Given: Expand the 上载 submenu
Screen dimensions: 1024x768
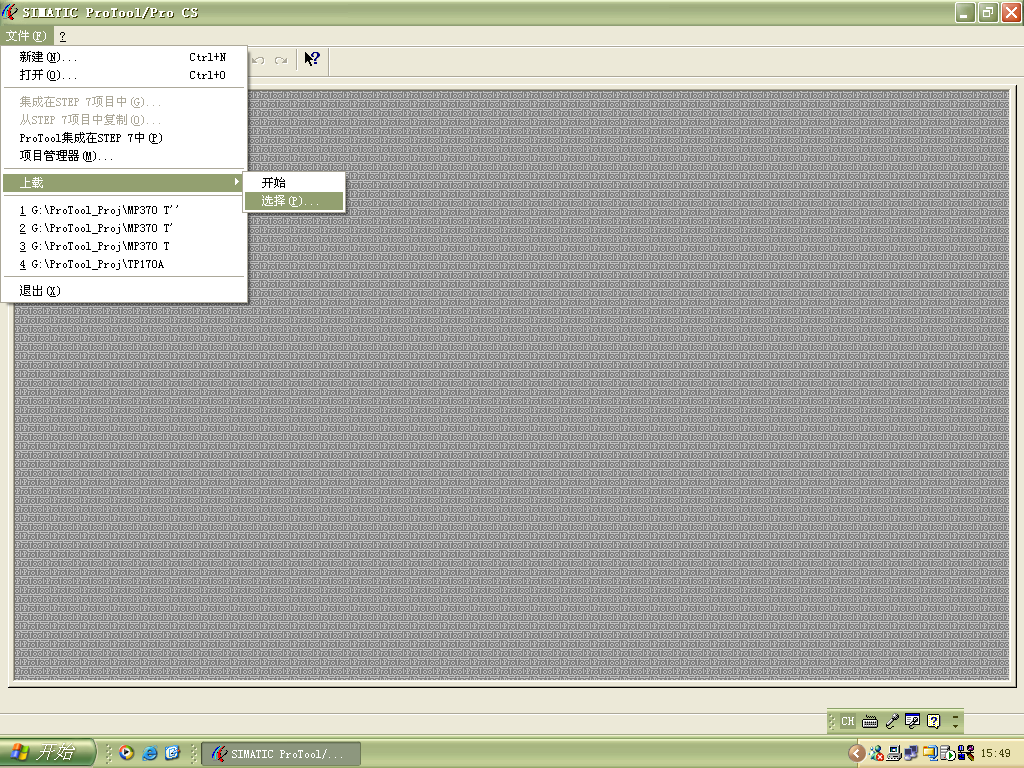Looking at the screenshot, I should (123, 183).
